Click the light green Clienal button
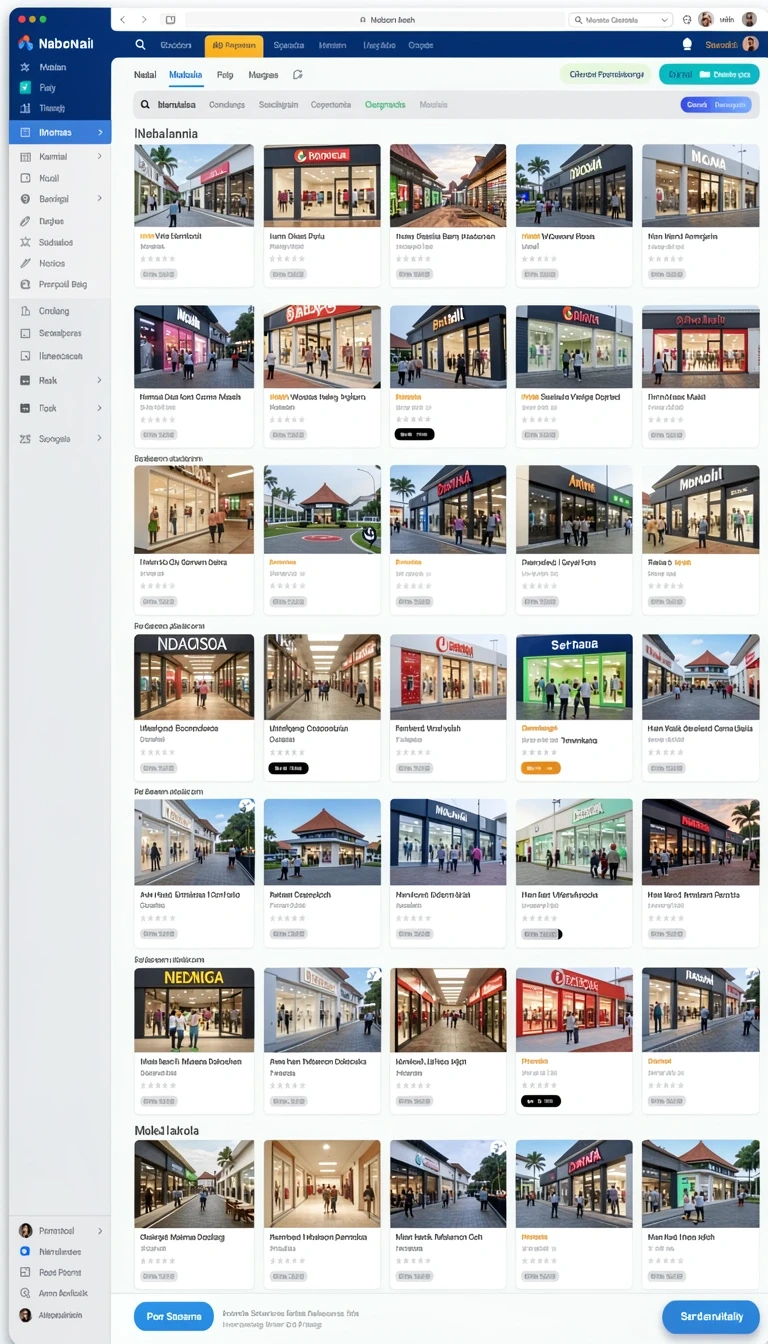The height and width of the screenshot is (1344, 768). pyautogui.click(x=605, y=74)
